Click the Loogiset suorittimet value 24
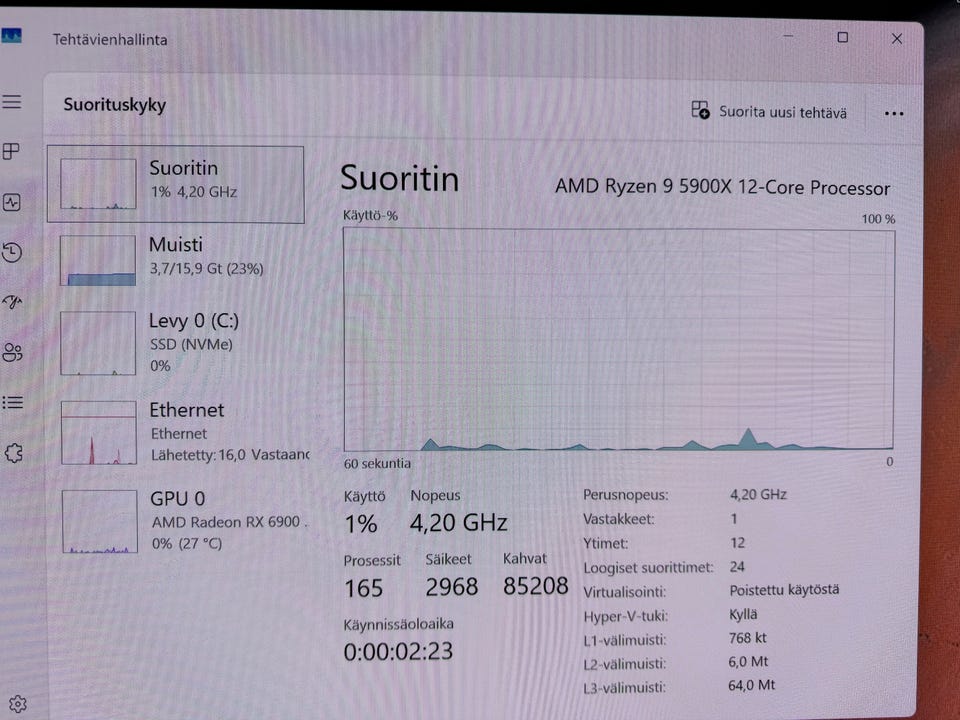960x720 pixels. click(737, 566)
